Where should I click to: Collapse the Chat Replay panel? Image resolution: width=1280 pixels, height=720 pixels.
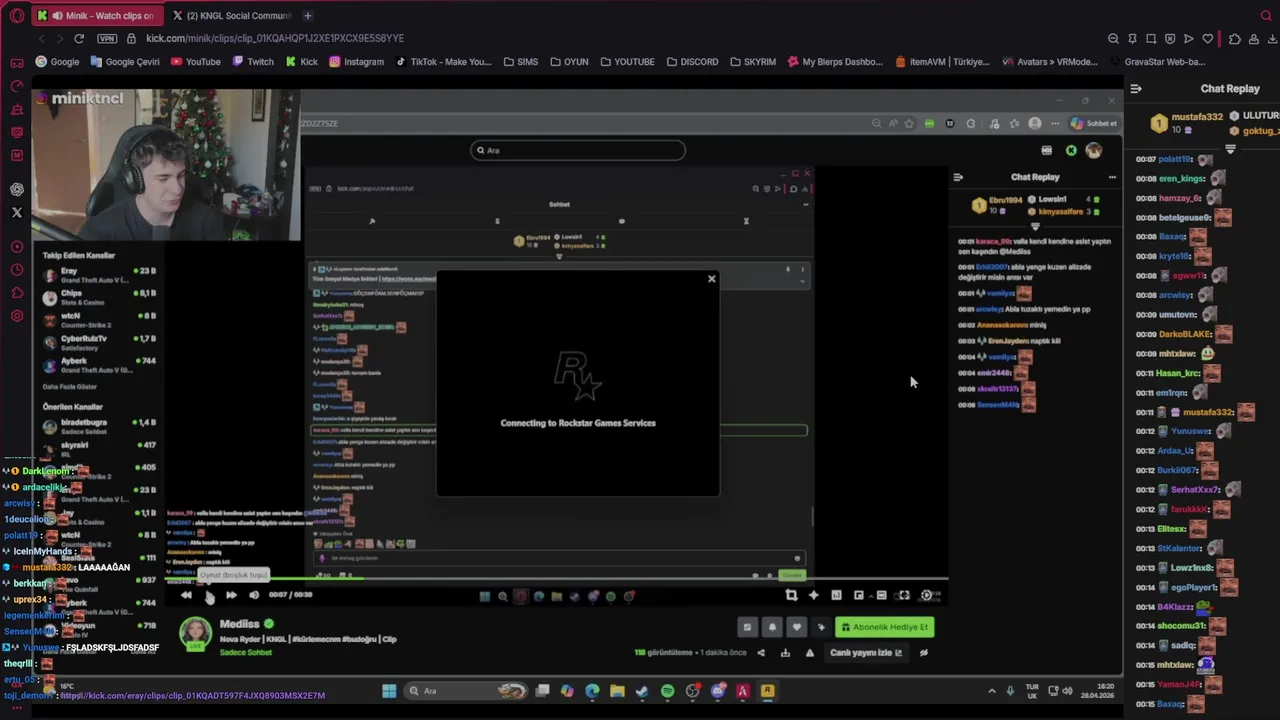tap(1136, 88)
